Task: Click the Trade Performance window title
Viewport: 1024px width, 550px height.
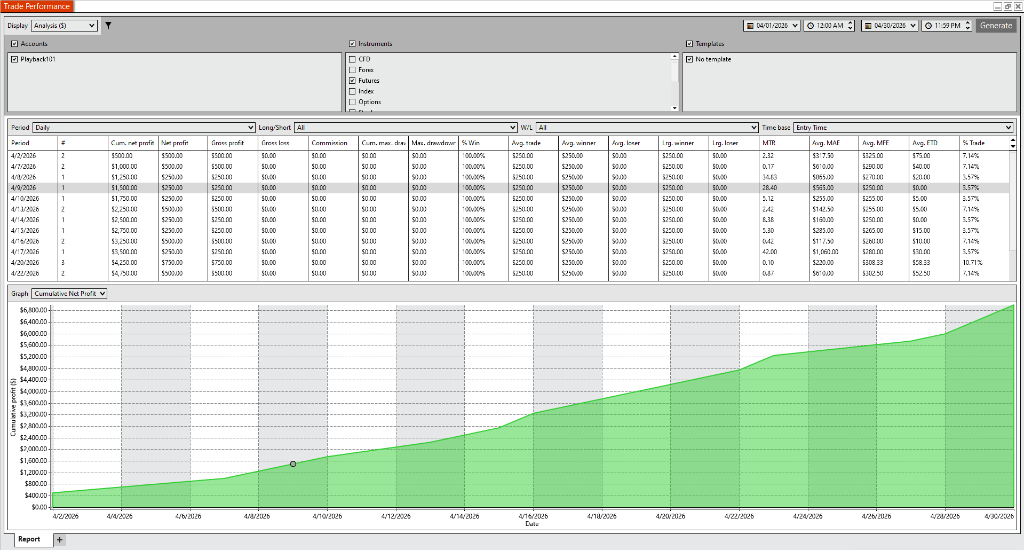Action: point(37,7)
